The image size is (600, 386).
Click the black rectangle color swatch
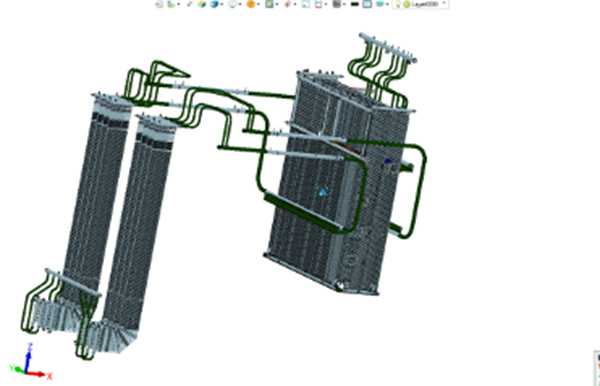355,4
